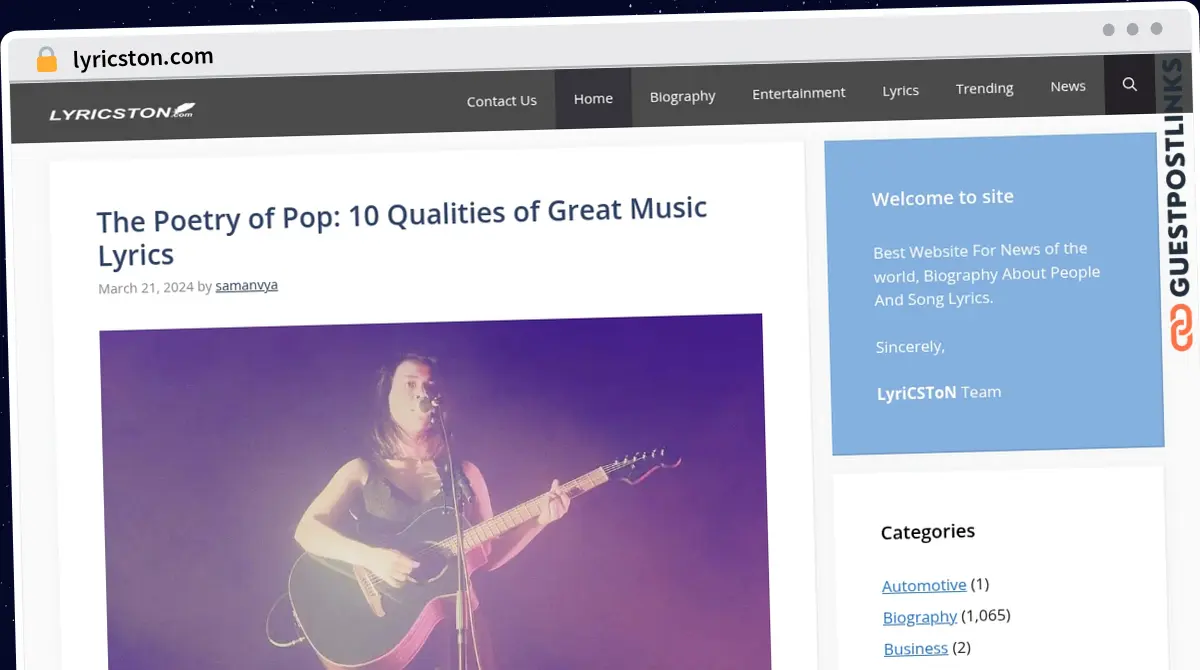Open the Lyrics navigation item
Screen dimensions: 1200x670
coord(900,90)
